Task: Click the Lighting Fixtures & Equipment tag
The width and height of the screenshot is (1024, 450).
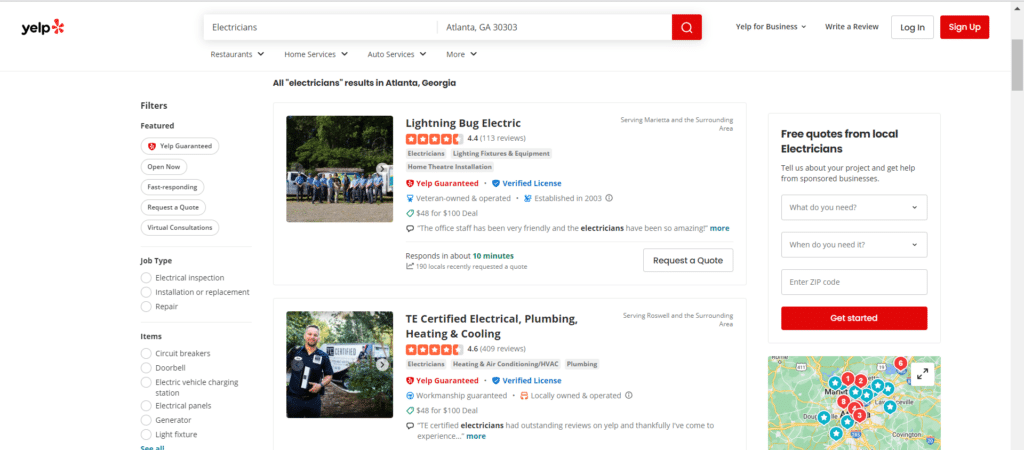Action: 501,153
